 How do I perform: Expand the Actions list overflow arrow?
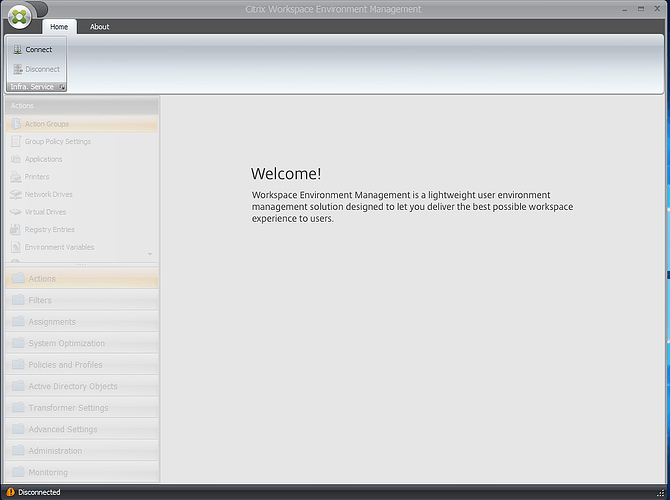[151, 254]
